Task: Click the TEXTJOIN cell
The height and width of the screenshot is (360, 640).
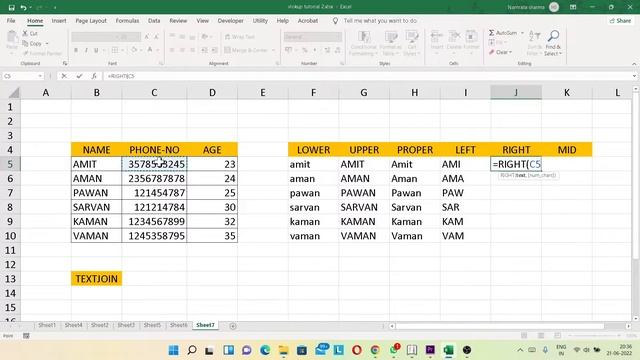Action: pos(96,279)
